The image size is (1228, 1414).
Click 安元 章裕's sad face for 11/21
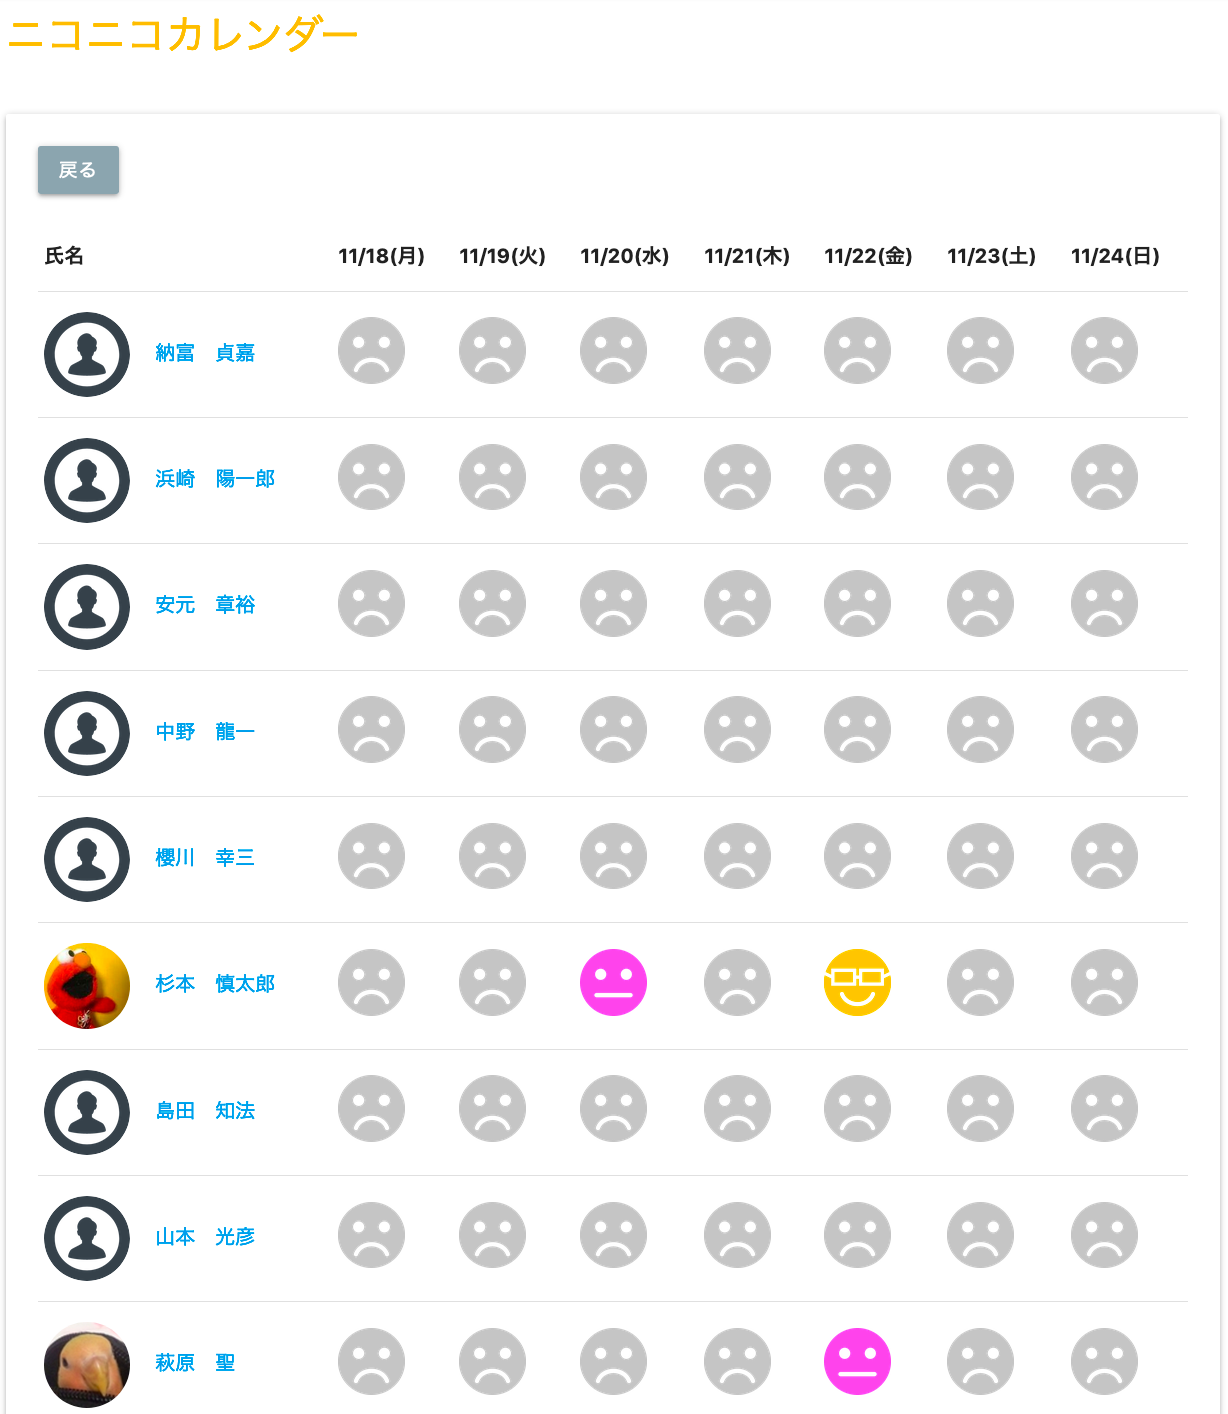coord(737,603)
